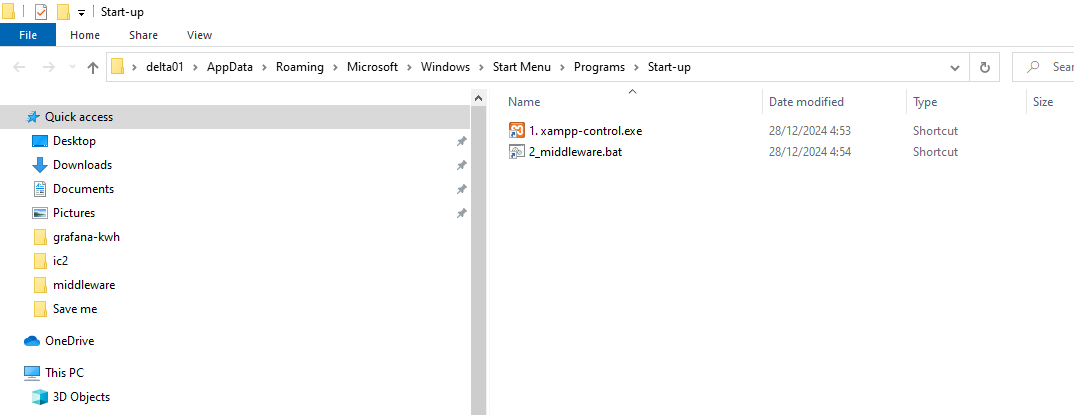Click the Up arrow navigation icon

(x=93, y=67)
